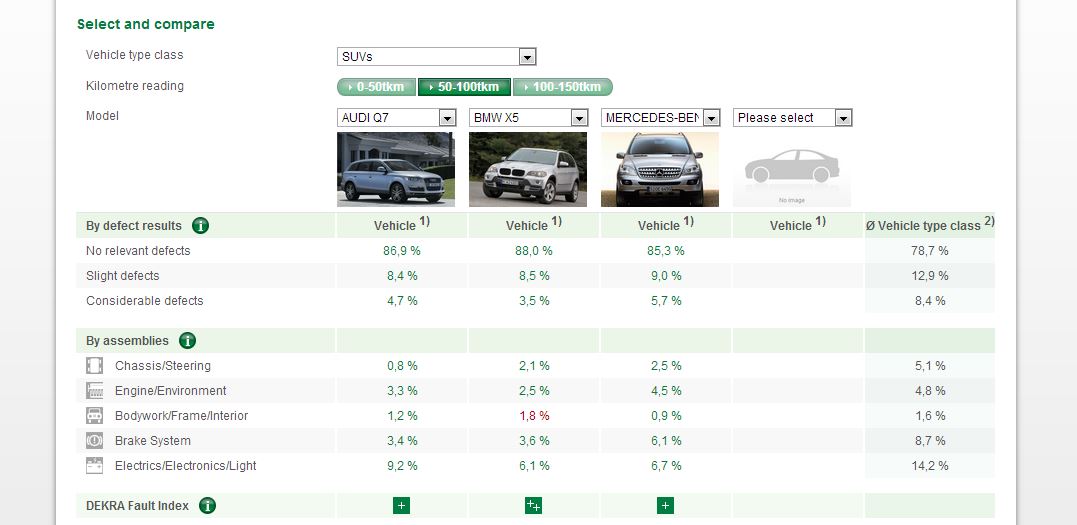Click info icon beside By assemblies
This screenshot has width=1077, height=525.
187,341
